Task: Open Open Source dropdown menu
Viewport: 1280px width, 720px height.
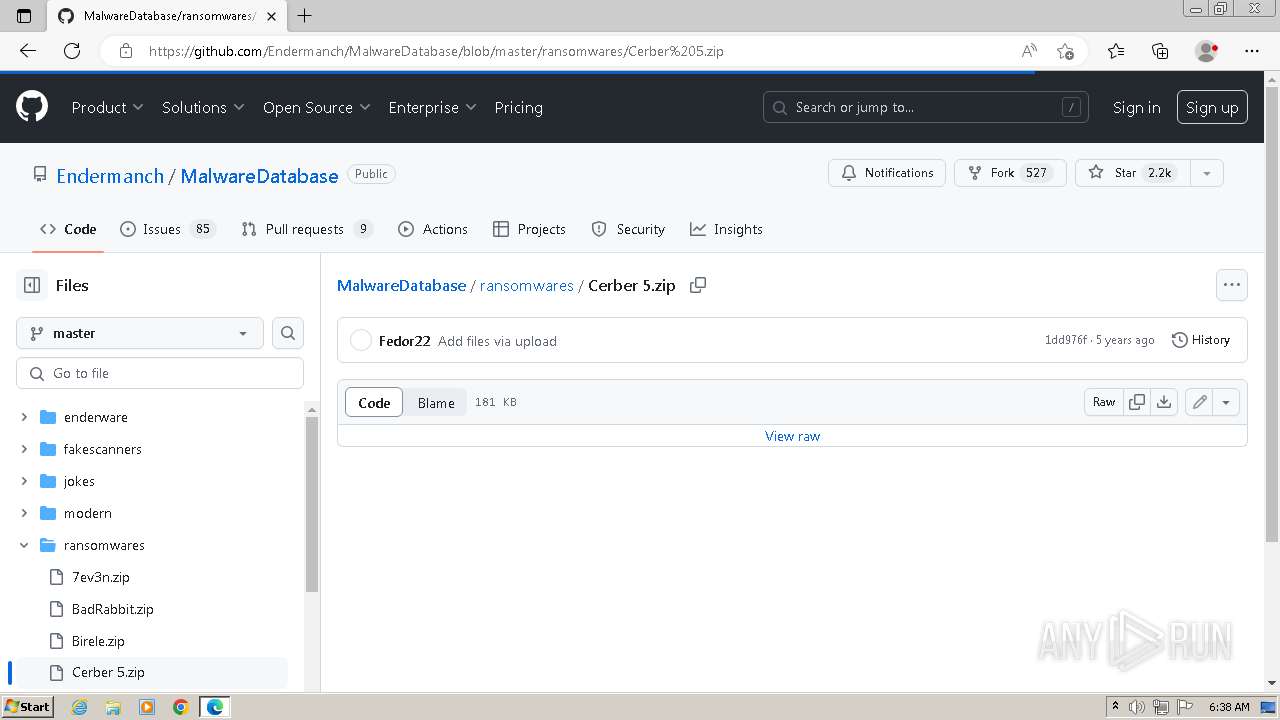Action: coord(316,107)
